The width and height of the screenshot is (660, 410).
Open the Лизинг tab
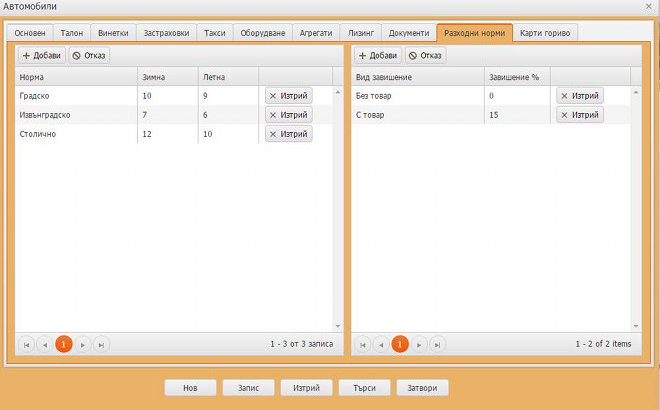360,33
